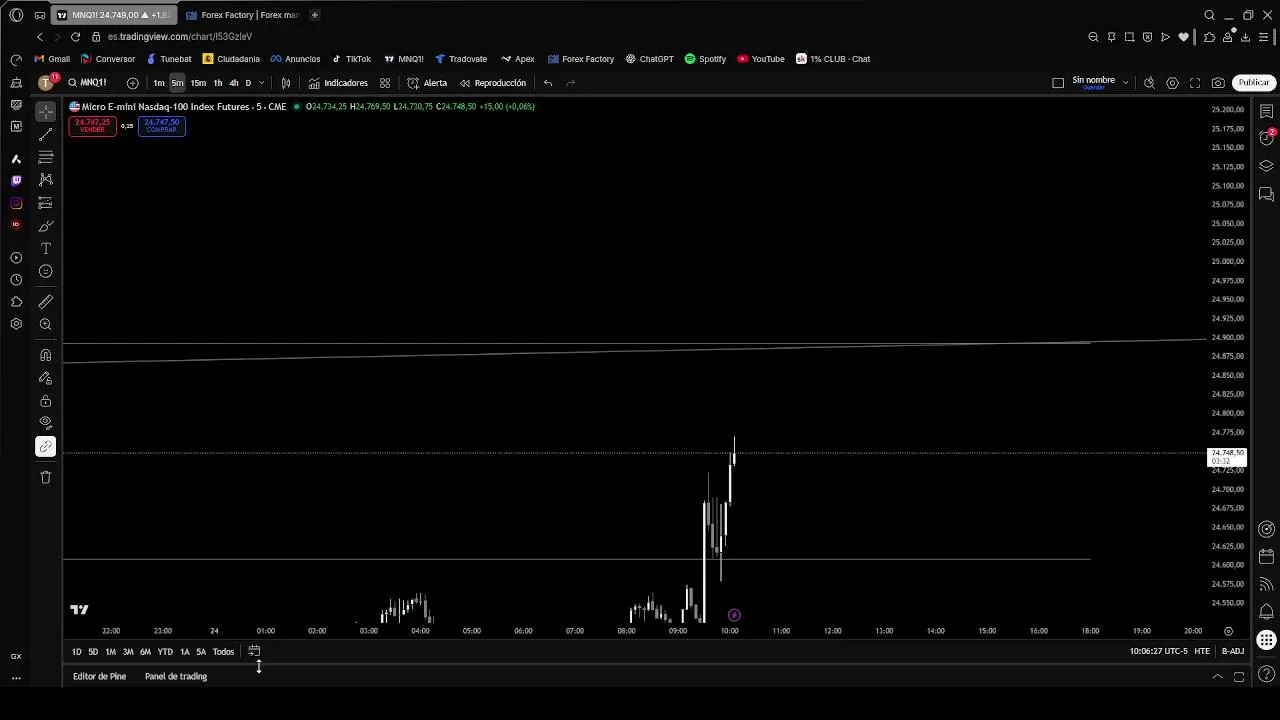Screen dimensions: 1280x720
Task: Open the layout selector square icon
Action: 1058,83
